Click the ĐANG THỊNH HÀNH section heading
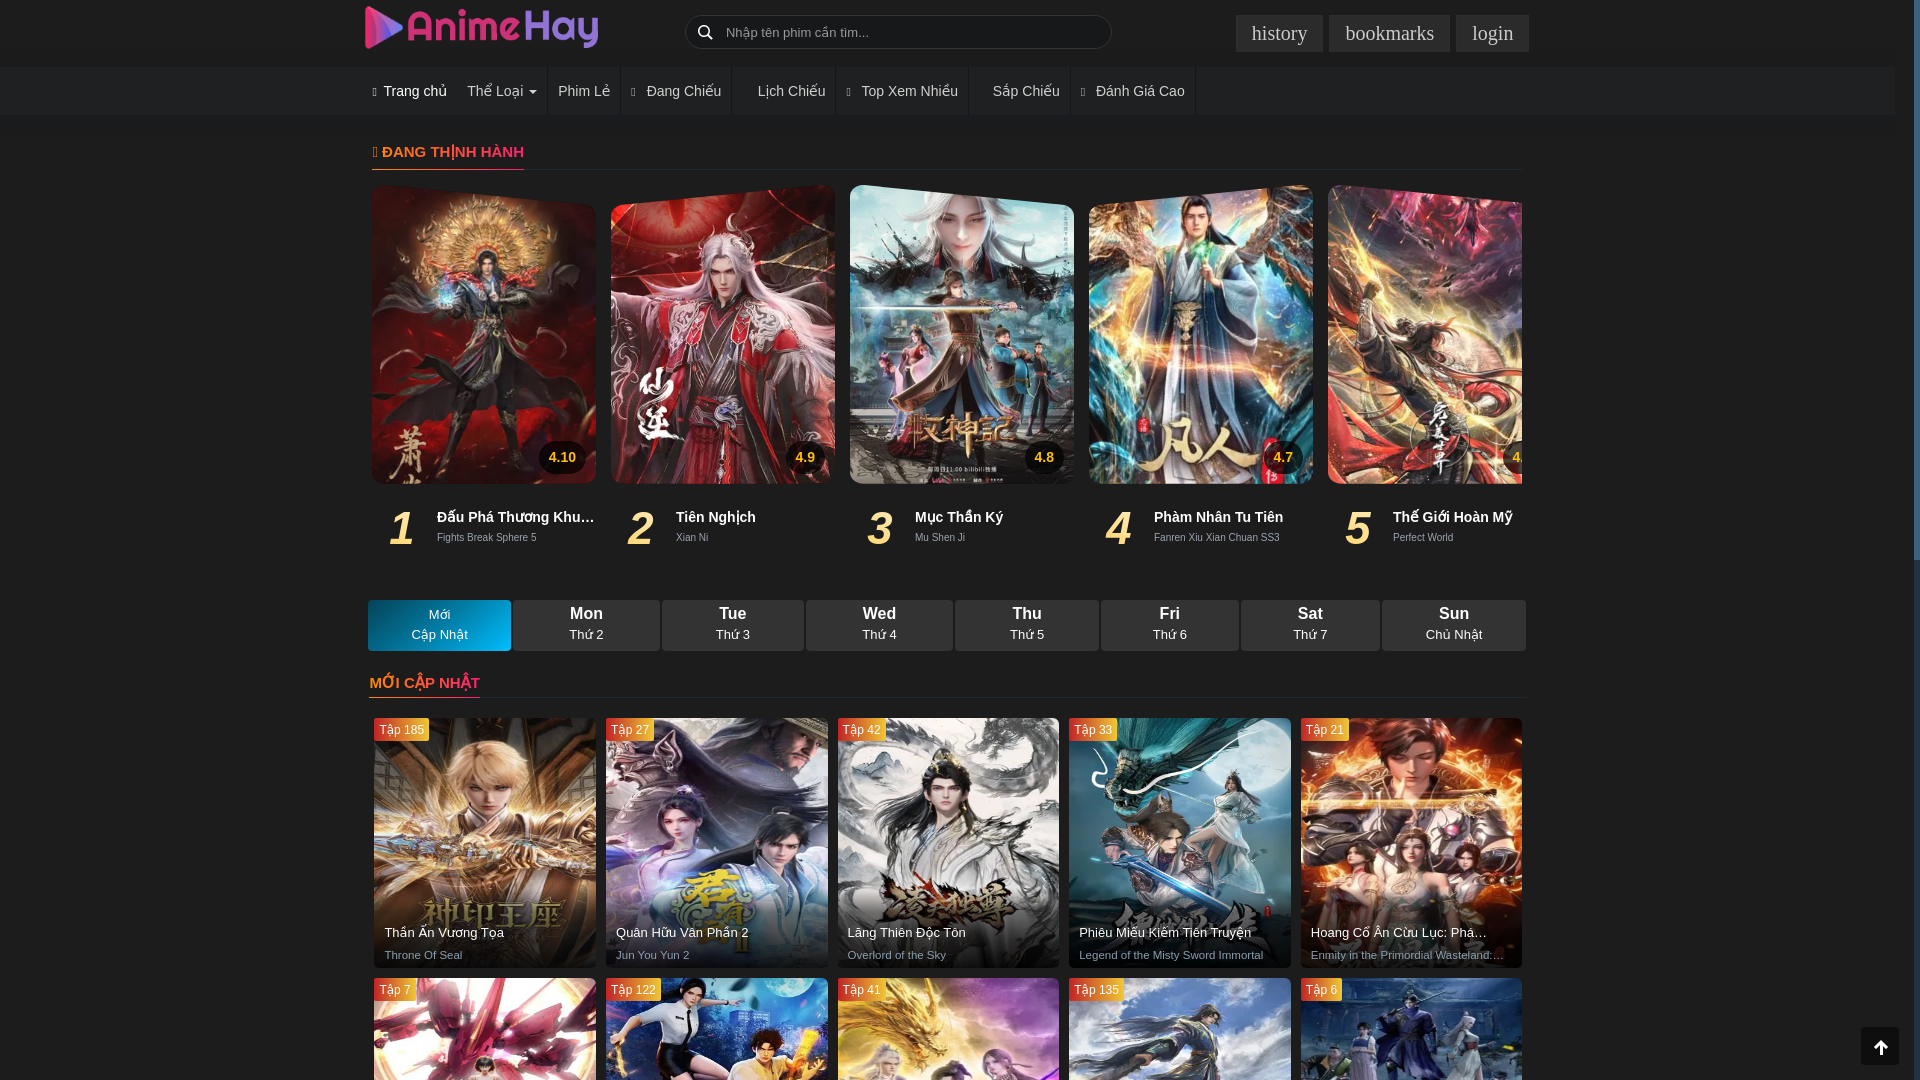1920x1080 pixels. [448, 152]
